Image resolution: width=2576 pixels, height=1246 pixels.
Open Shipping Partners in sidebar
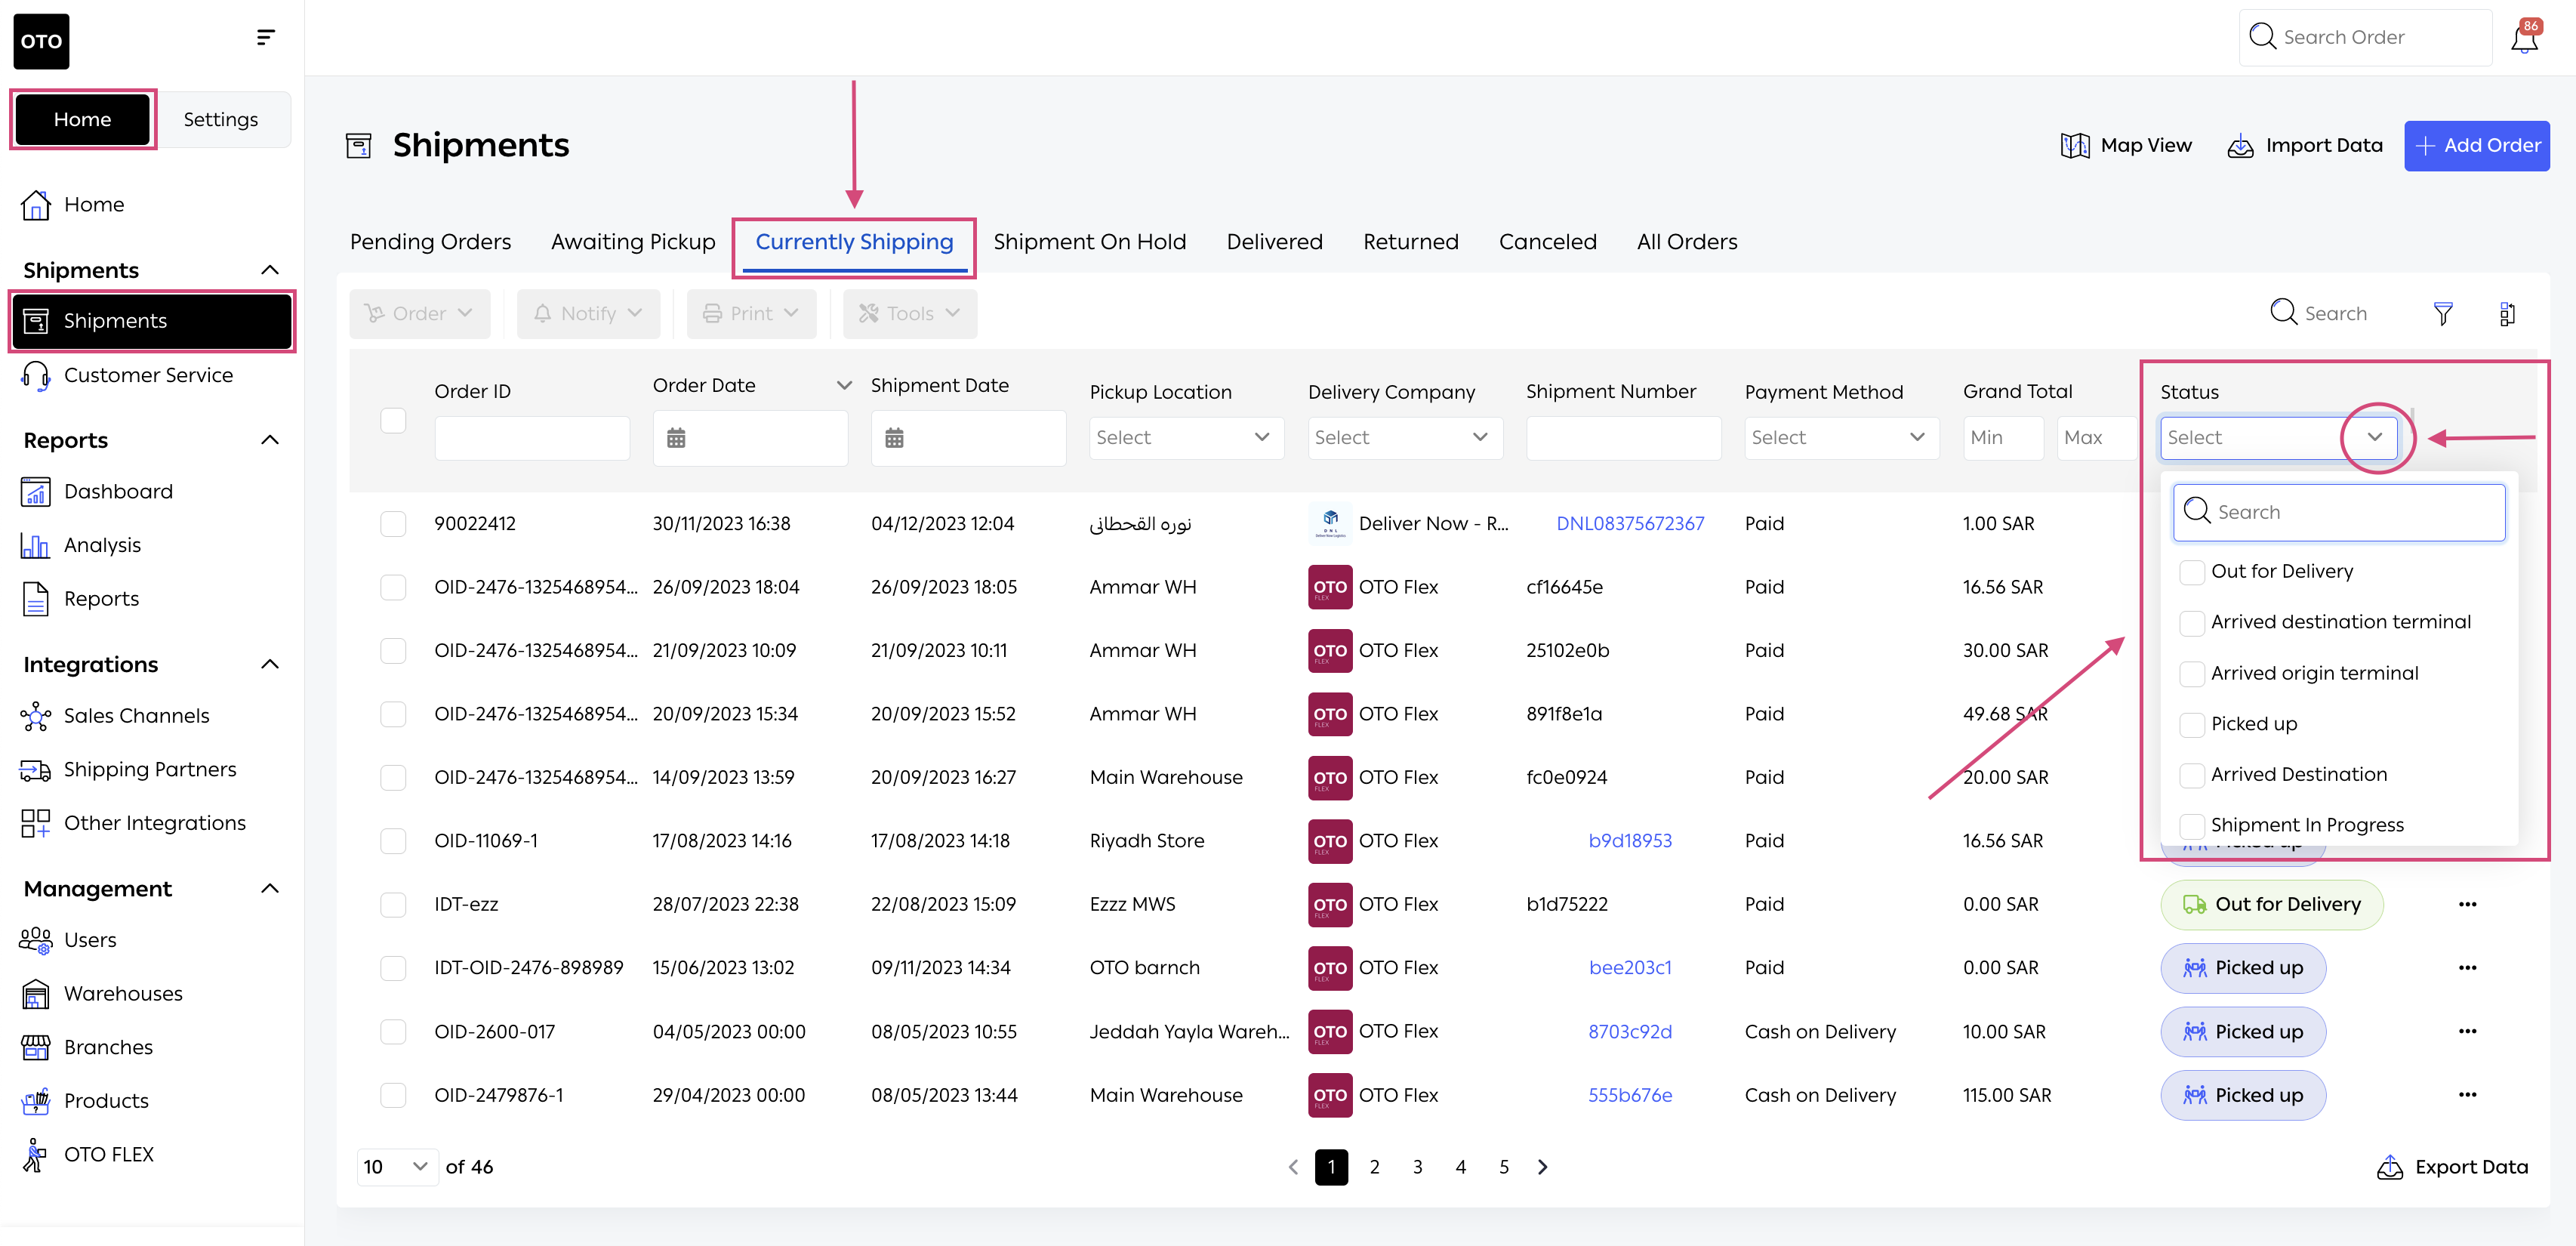[x=150, y=769]
